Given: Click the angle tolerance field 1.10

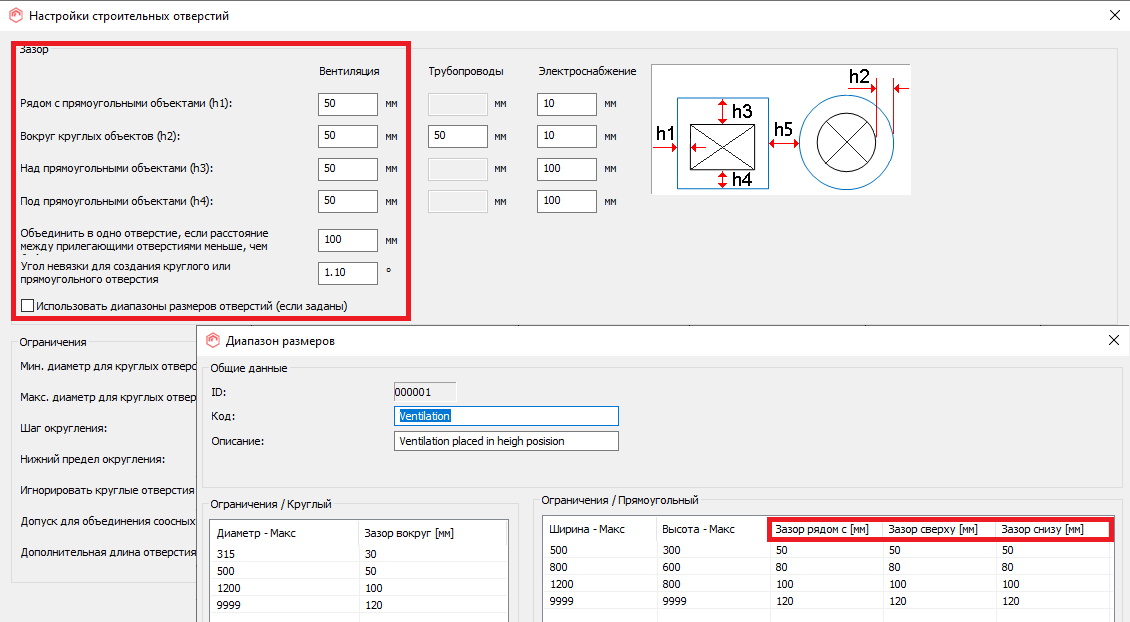Looking at the screenshot, I should (x=348, y=274).
